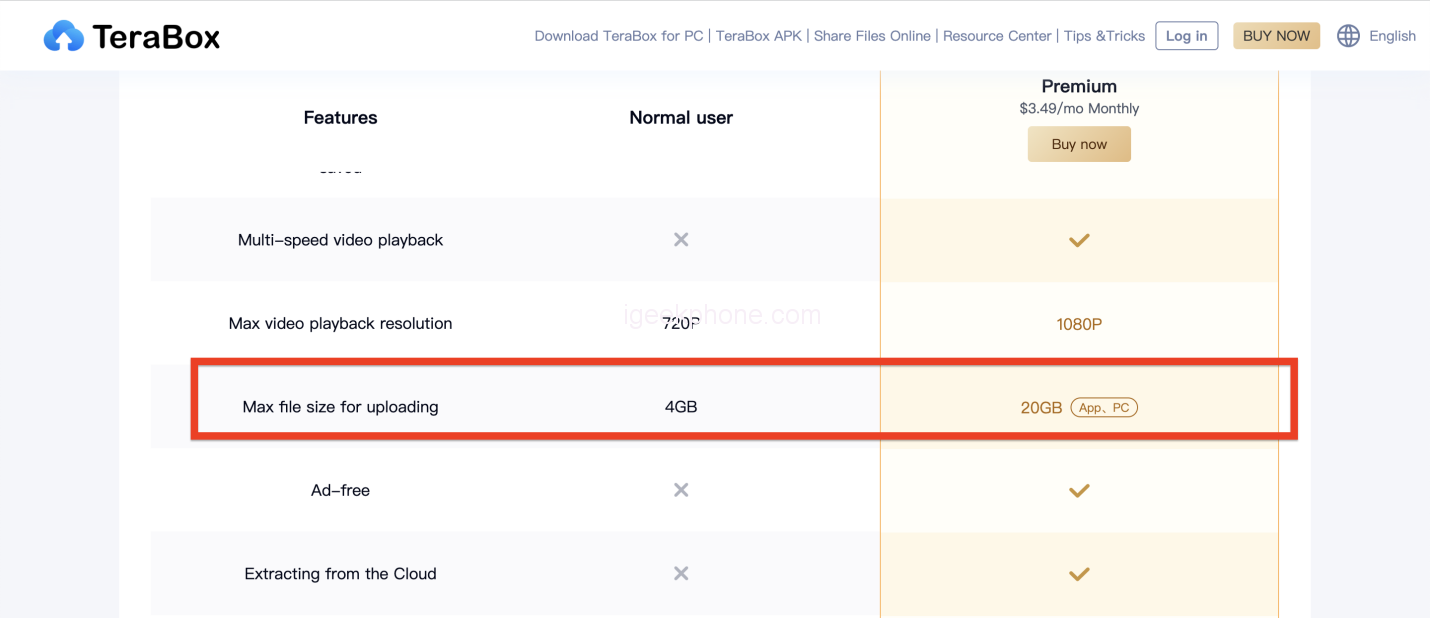Click the App, PC badge
The image size is (1430, 618).
1104,408
